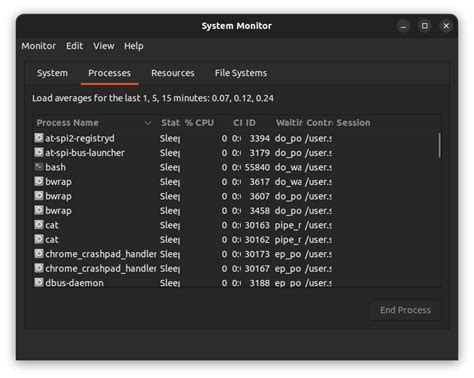This screenshot has height=378, width=474.
Task: Click bwrap name in row 3617
Action: coord(58,182)
